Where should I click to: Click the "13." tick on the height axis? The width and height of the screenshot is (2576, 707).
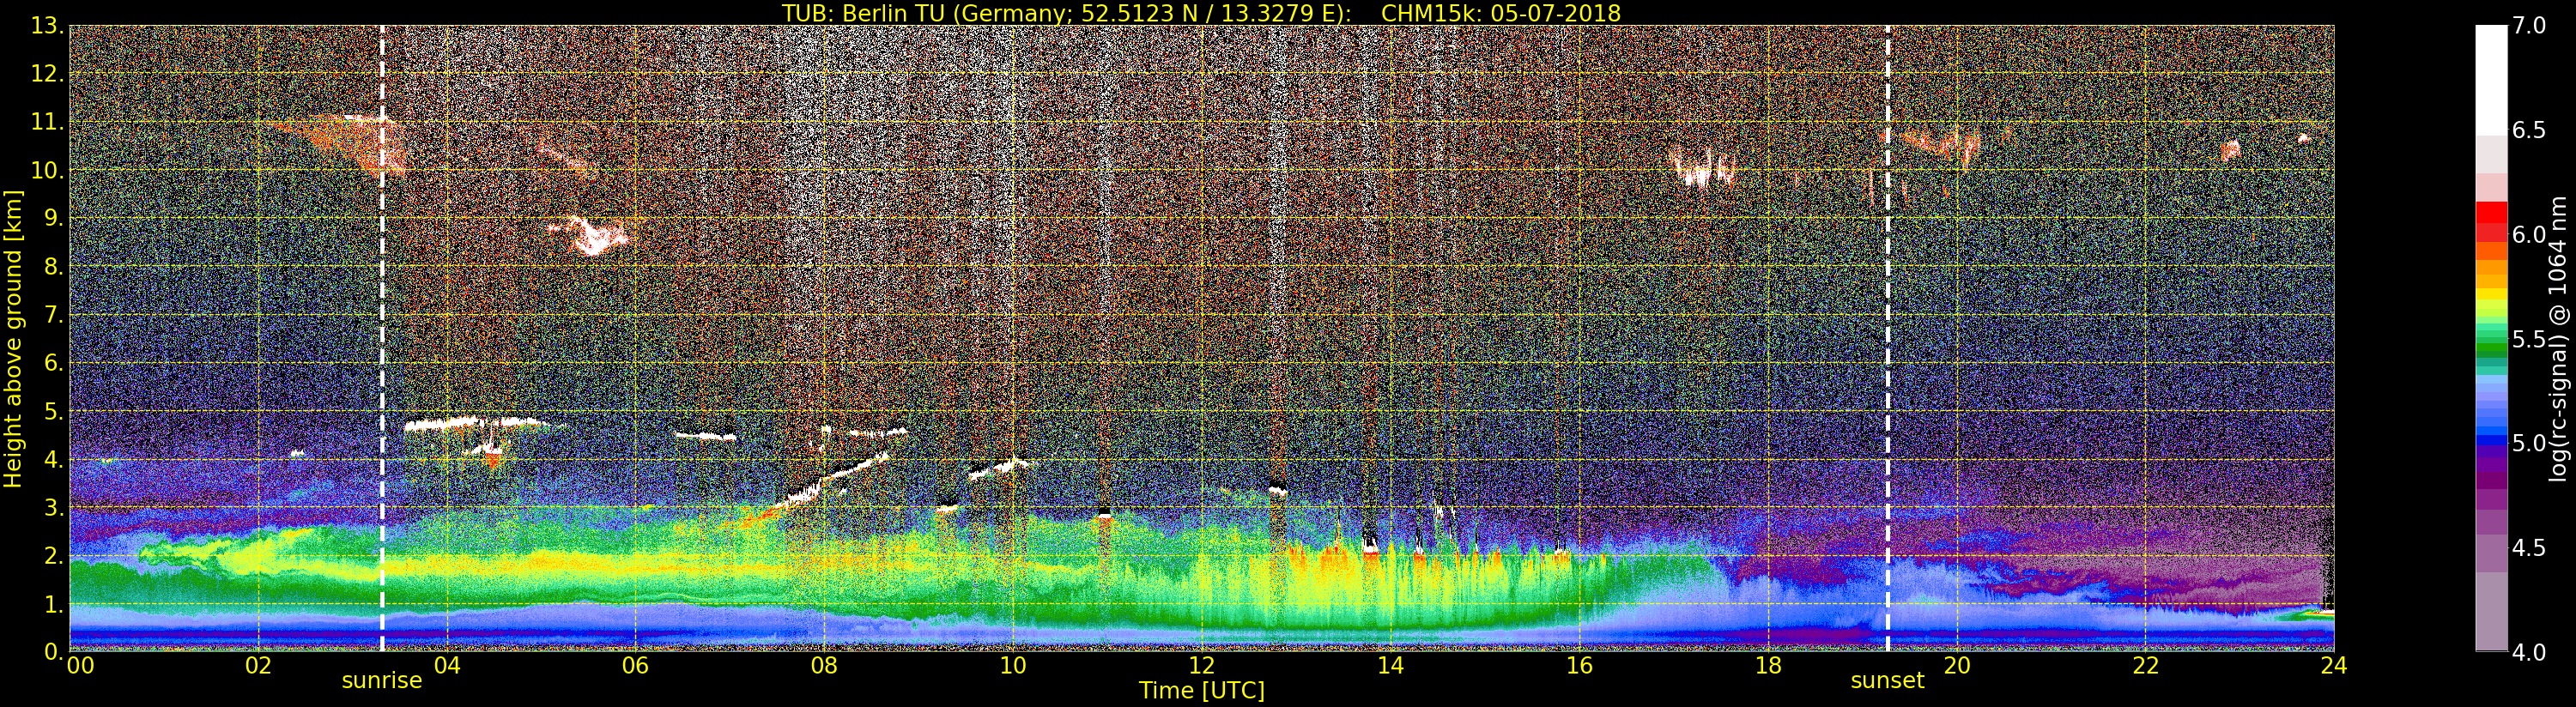click(x=46, y=26)
